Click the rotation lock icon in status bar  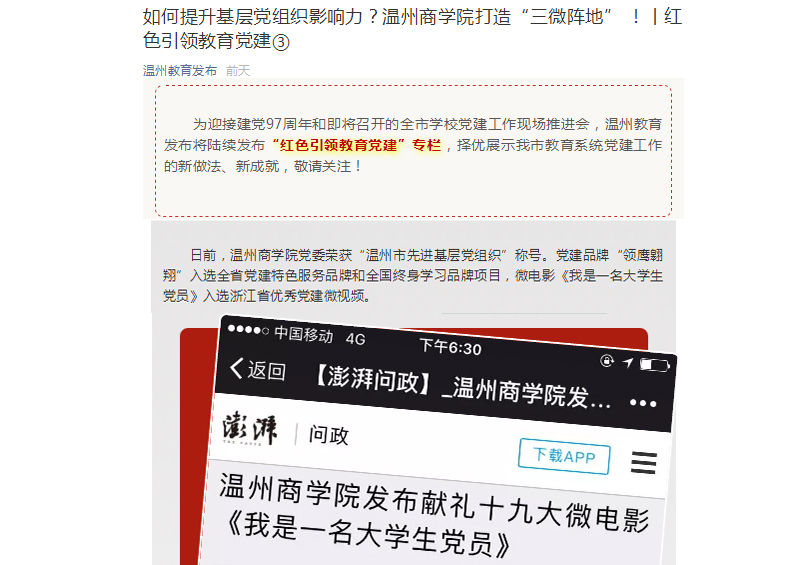(607, 361)
